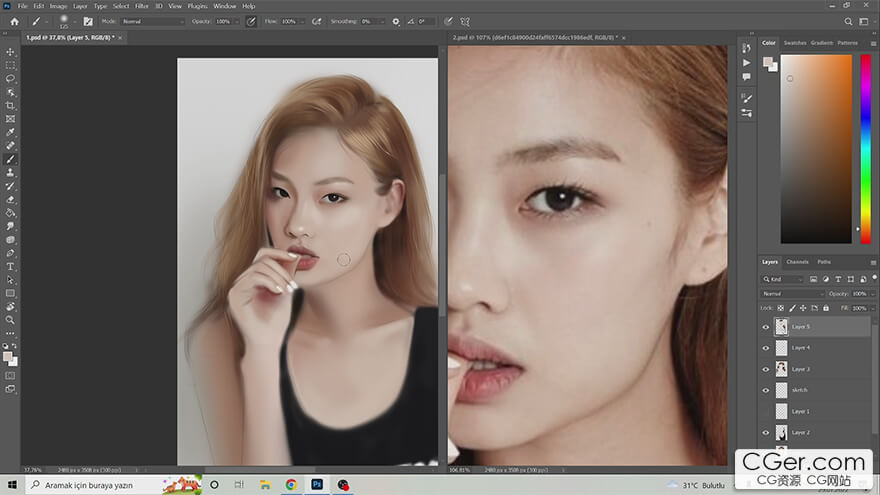Hide Layer 3 visibility eye
Viewport: 880px width, 495px height.
[x=766, y=369]
